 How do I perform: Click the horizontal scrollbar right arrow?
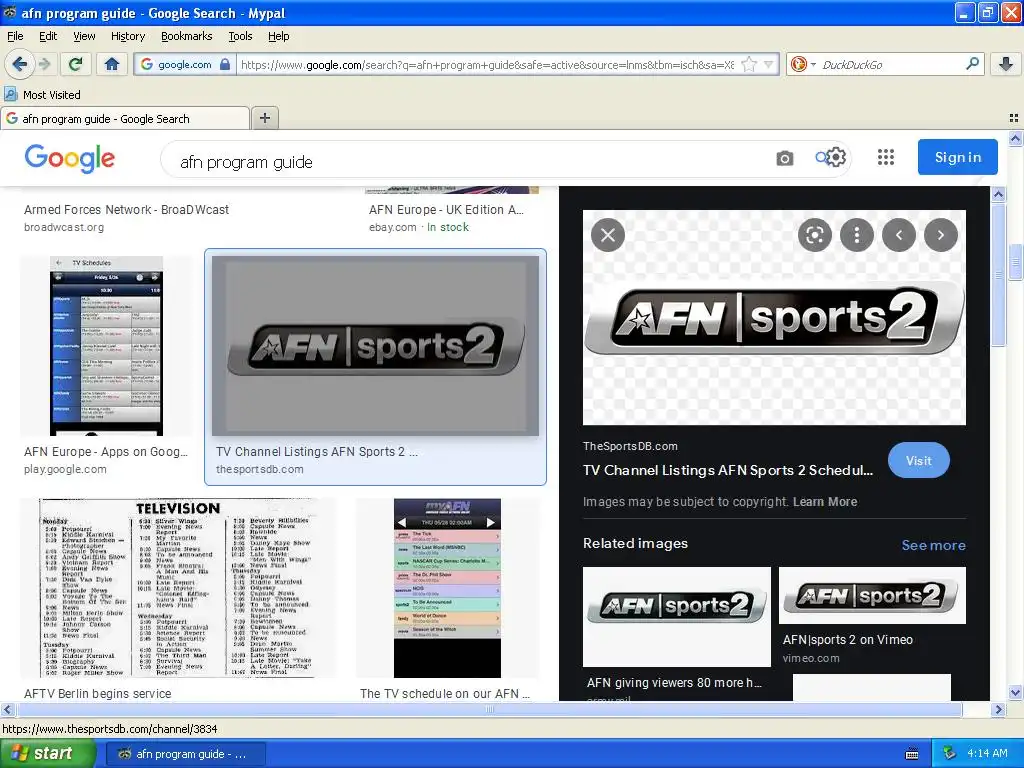(998, 709)
